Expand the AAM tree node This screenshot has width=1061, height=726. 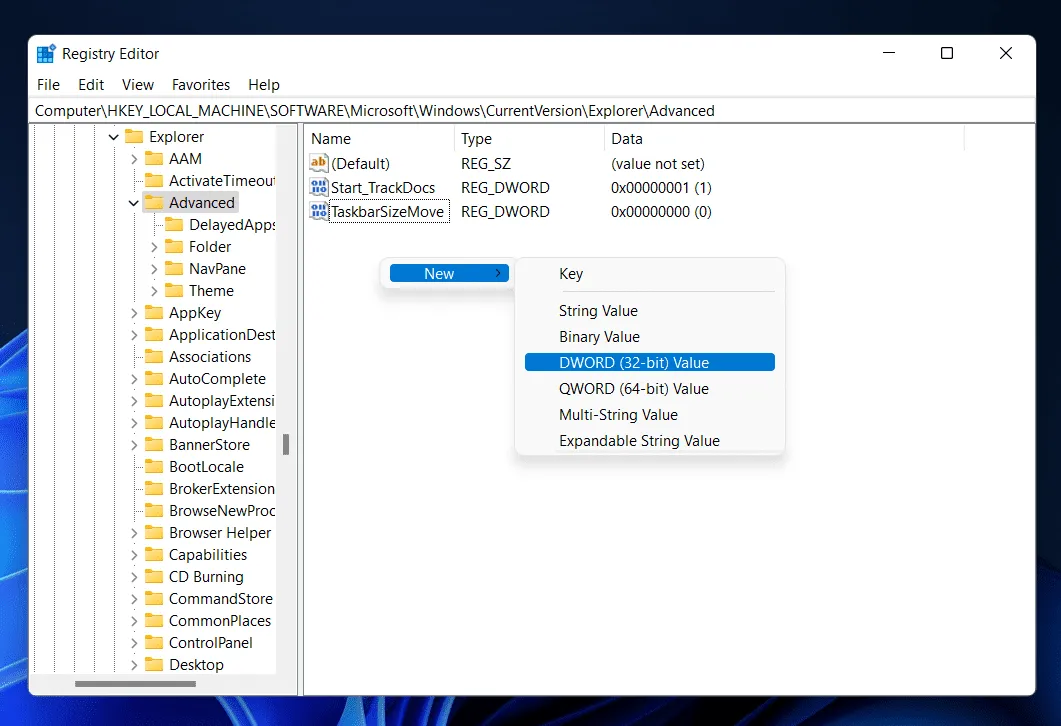134,159
